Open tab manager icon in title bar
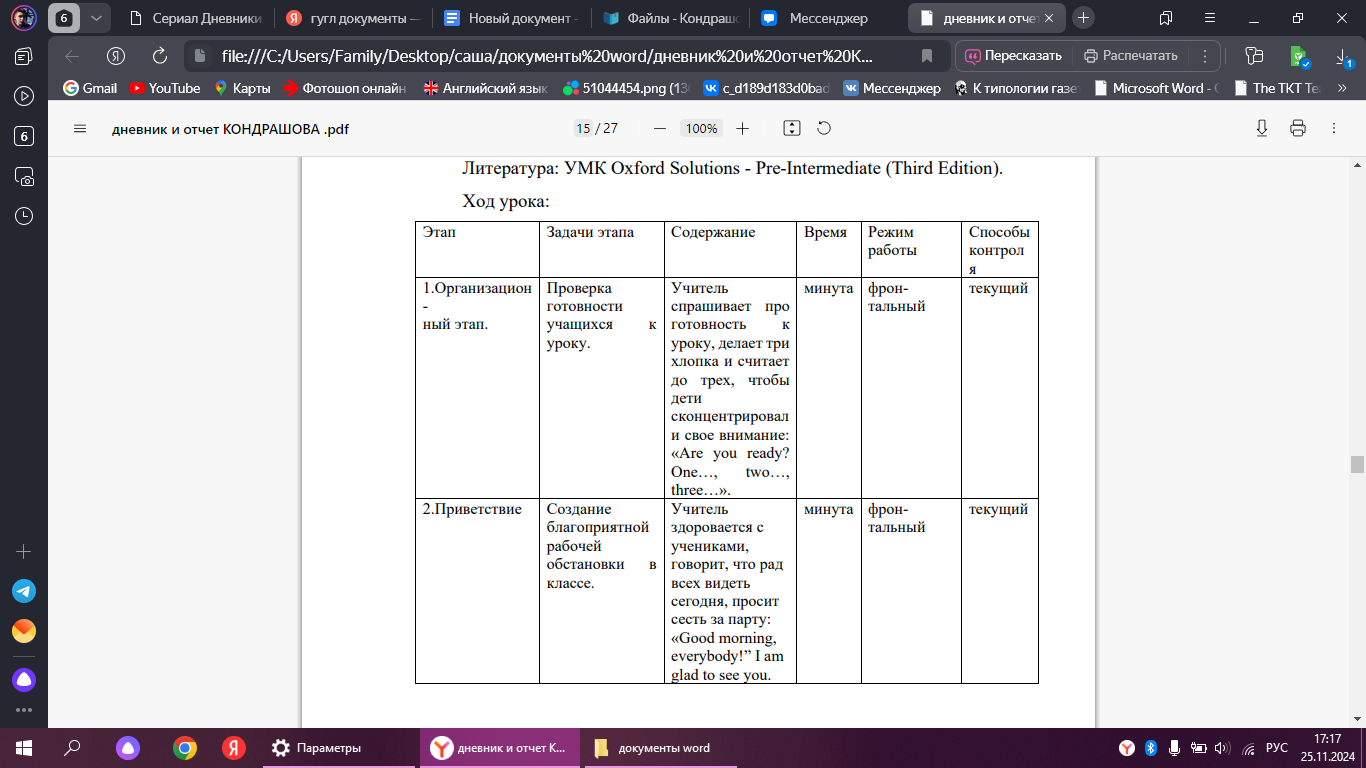 [x=1166, y=18]
